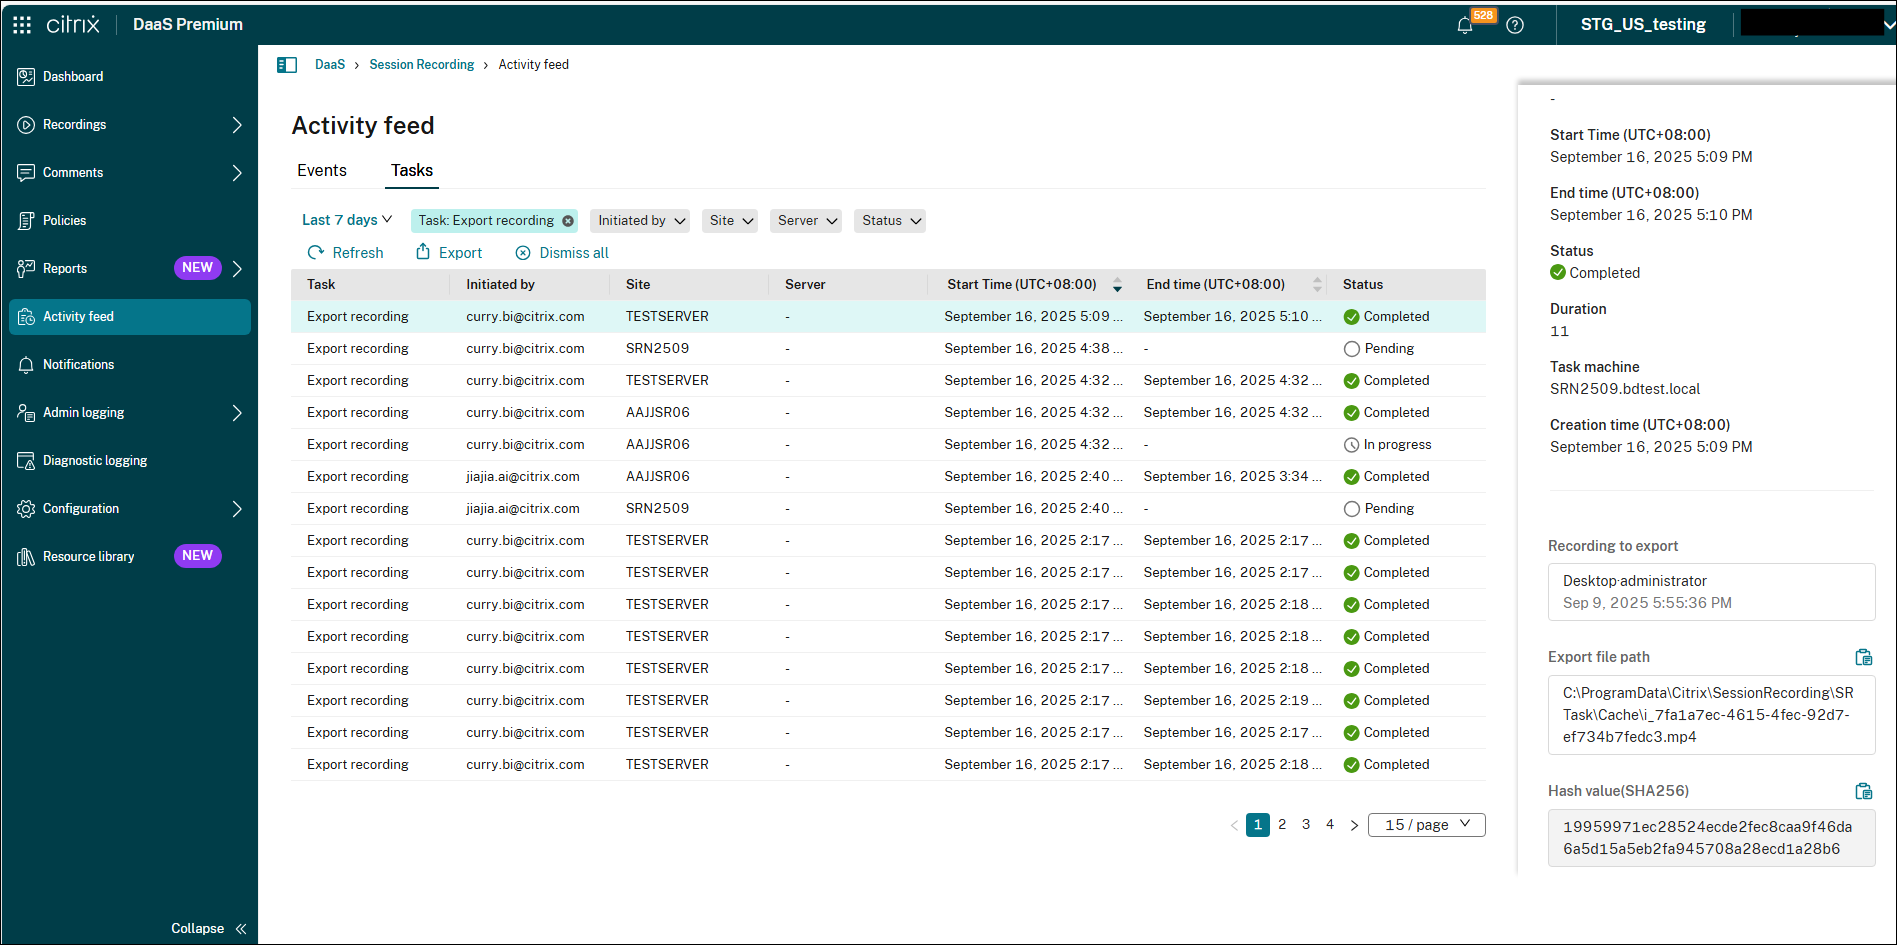Click Dismiss all tasks

[562, 253]
